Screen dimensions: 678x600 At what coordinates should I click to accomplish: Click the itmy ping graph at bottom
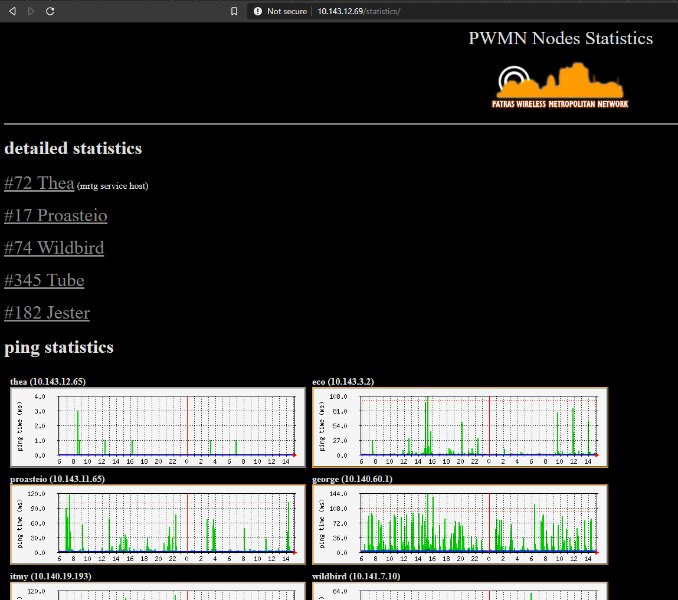155,591
